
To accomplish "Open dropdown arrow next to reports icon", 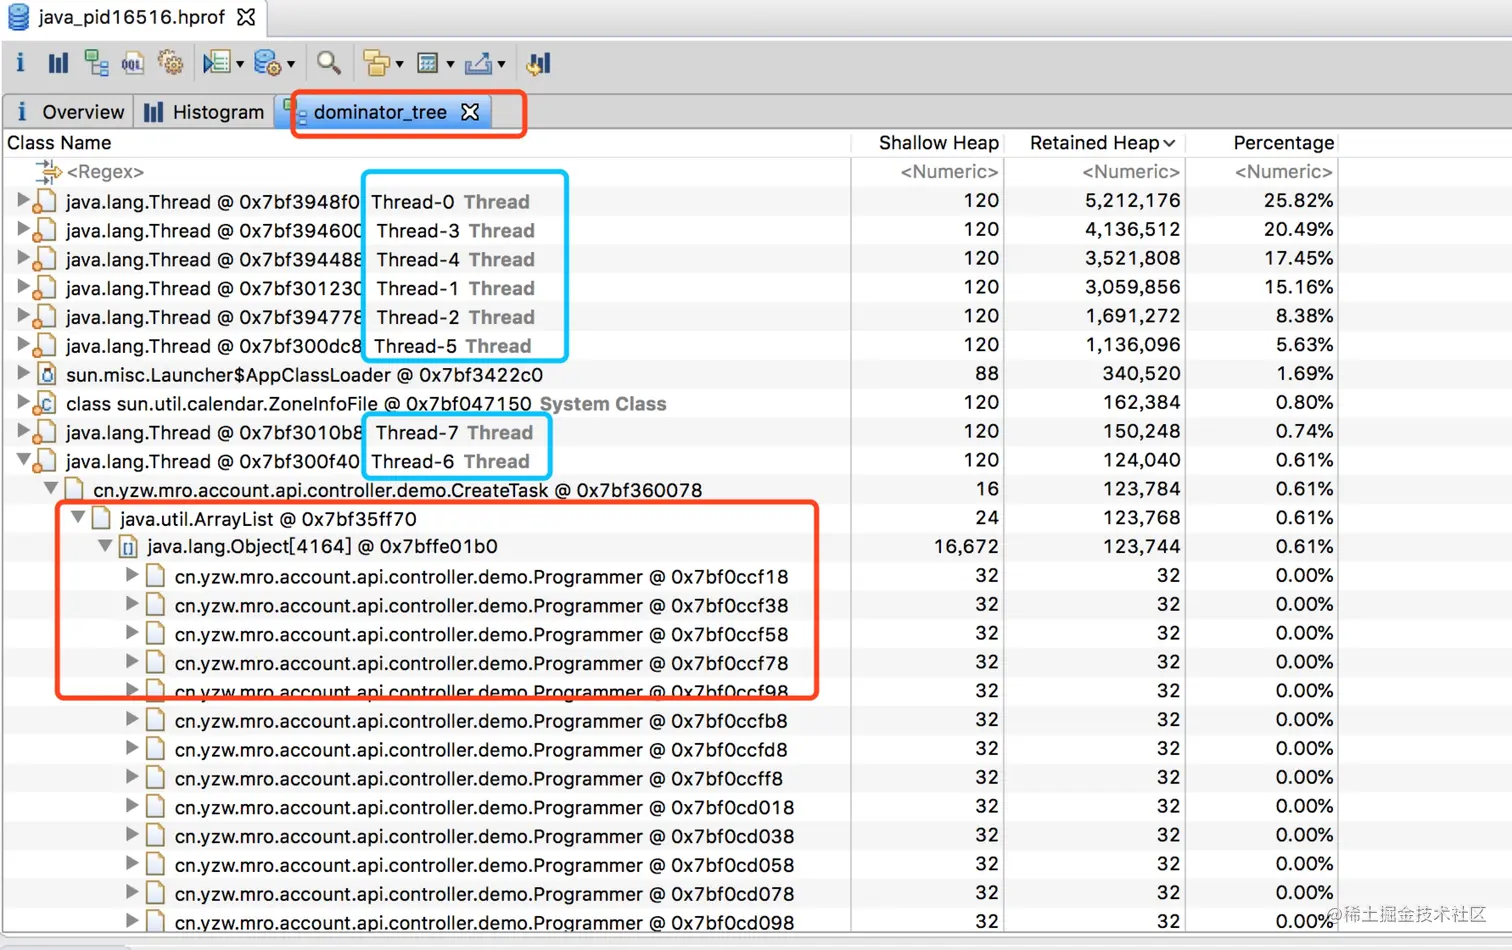I will (x=240, y=65).
